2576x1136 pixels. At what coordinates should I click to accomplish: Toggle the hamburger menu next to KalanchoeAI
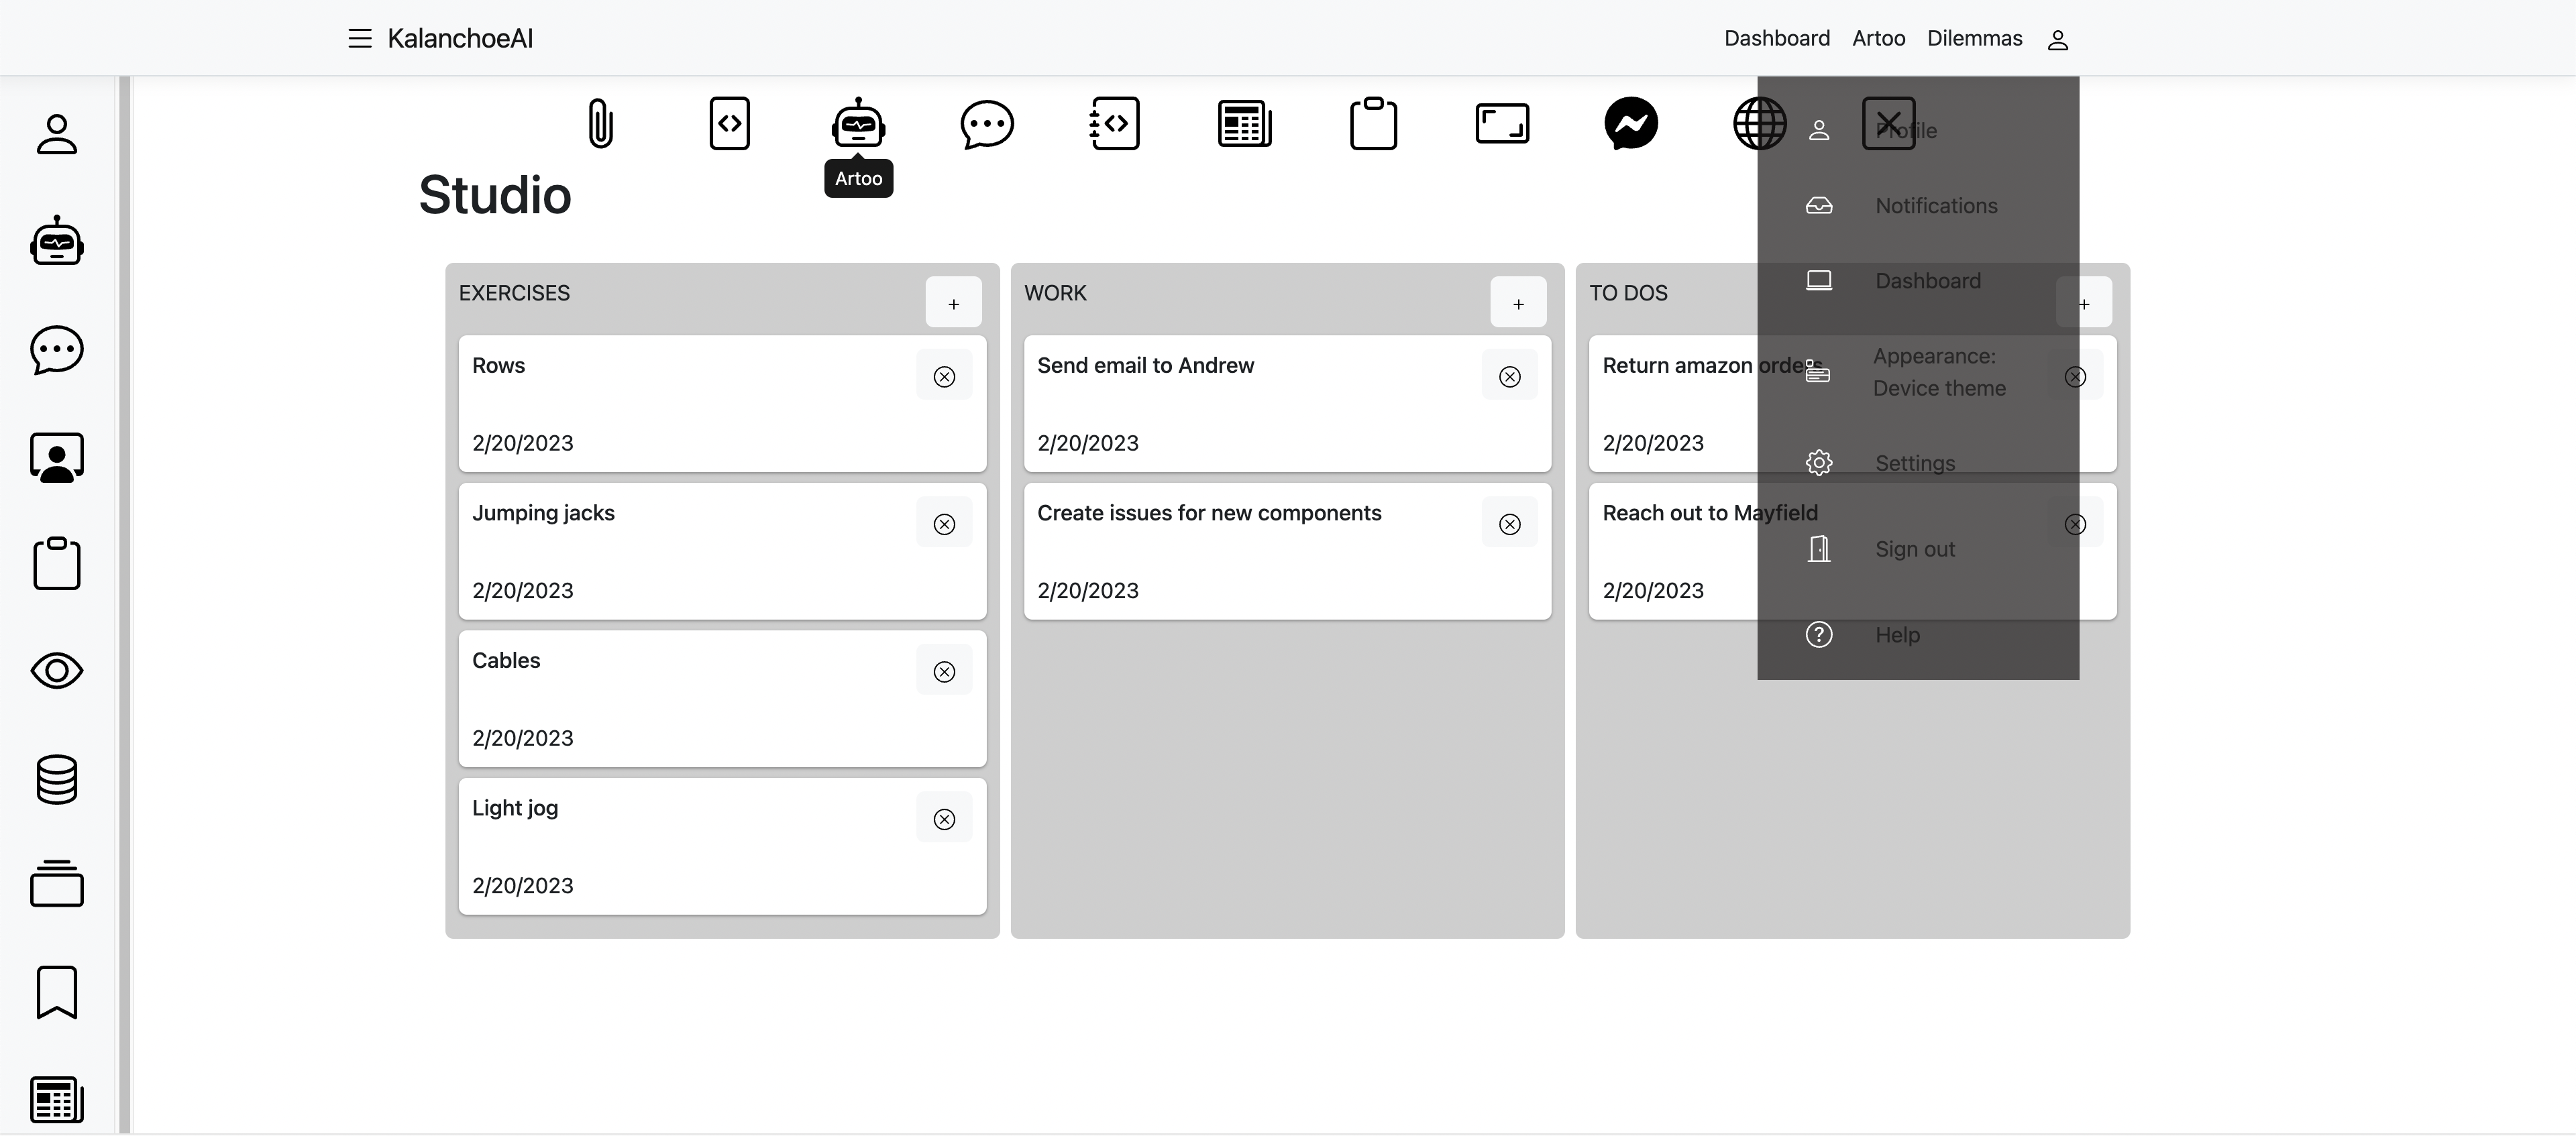360,39
